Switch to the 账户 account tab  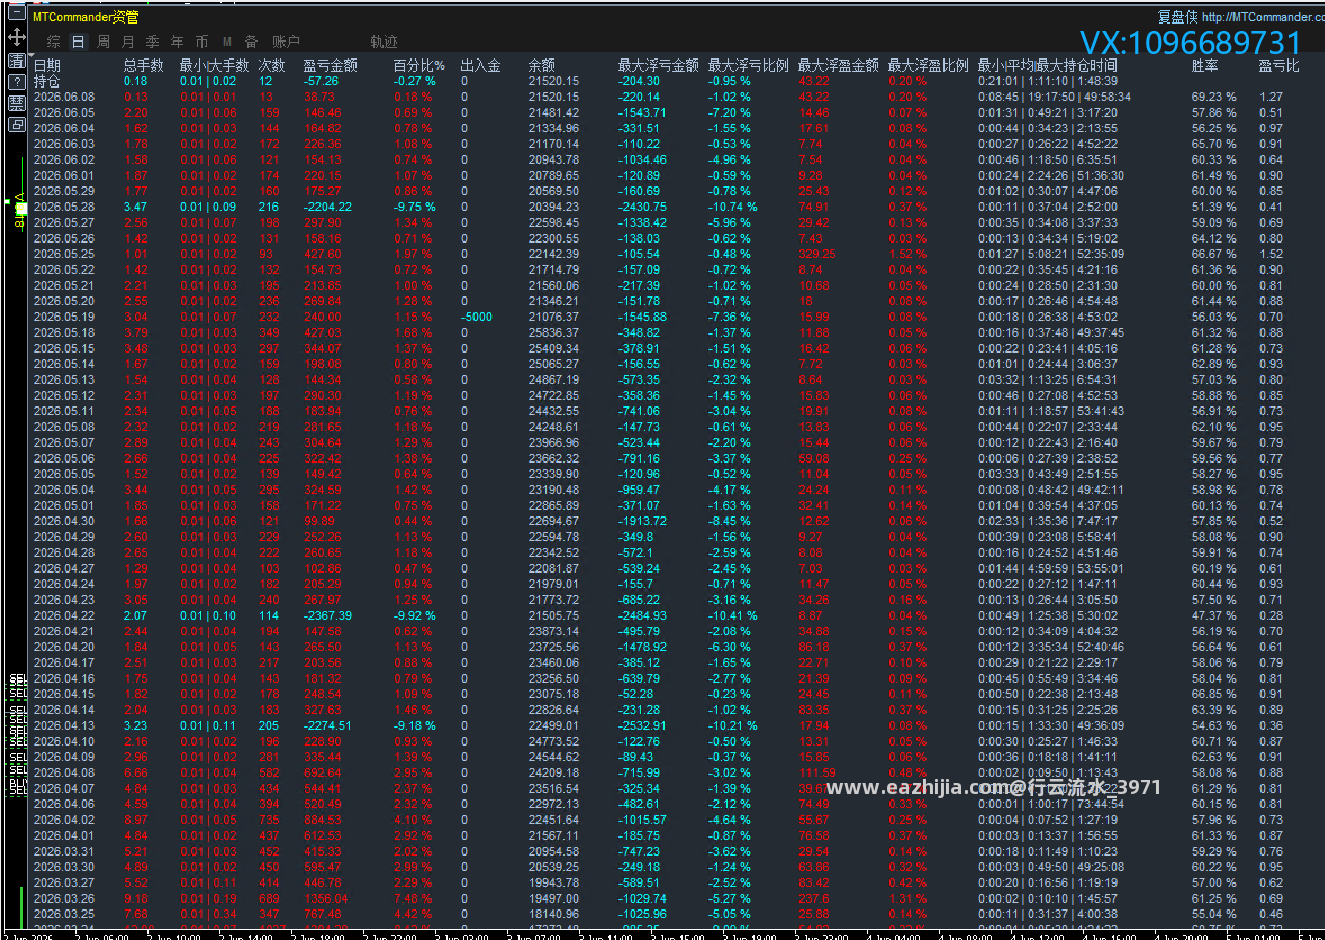coord(286,42)
